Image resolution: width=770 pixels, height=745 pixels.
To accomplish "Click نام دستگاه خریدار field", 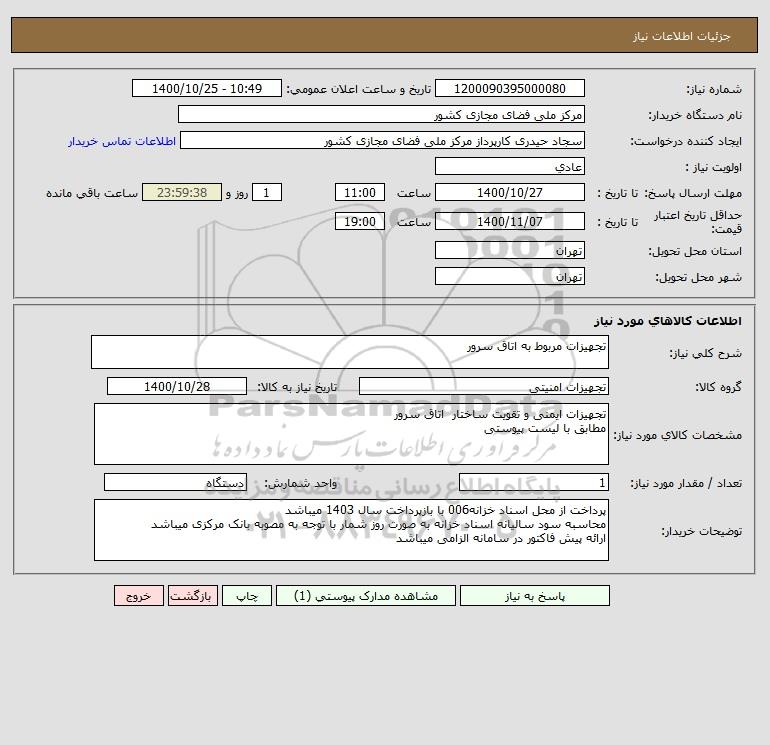I will click(x=381, y=114).
